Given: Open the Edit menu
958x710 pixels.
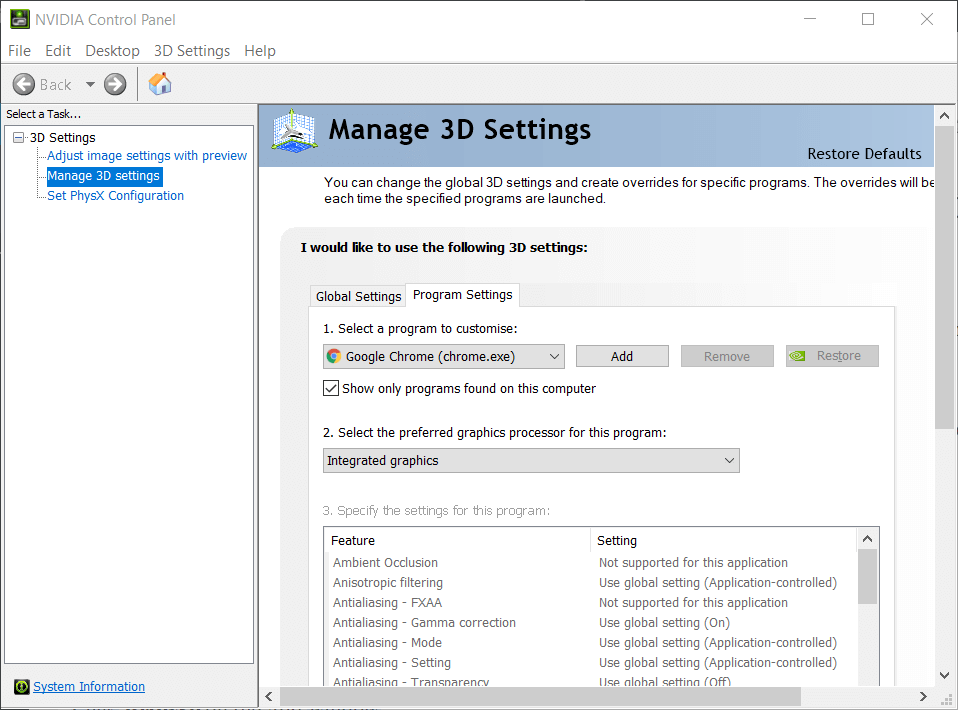Looking at the screenshot, I should pyautogui.click(x=58, y=51).
